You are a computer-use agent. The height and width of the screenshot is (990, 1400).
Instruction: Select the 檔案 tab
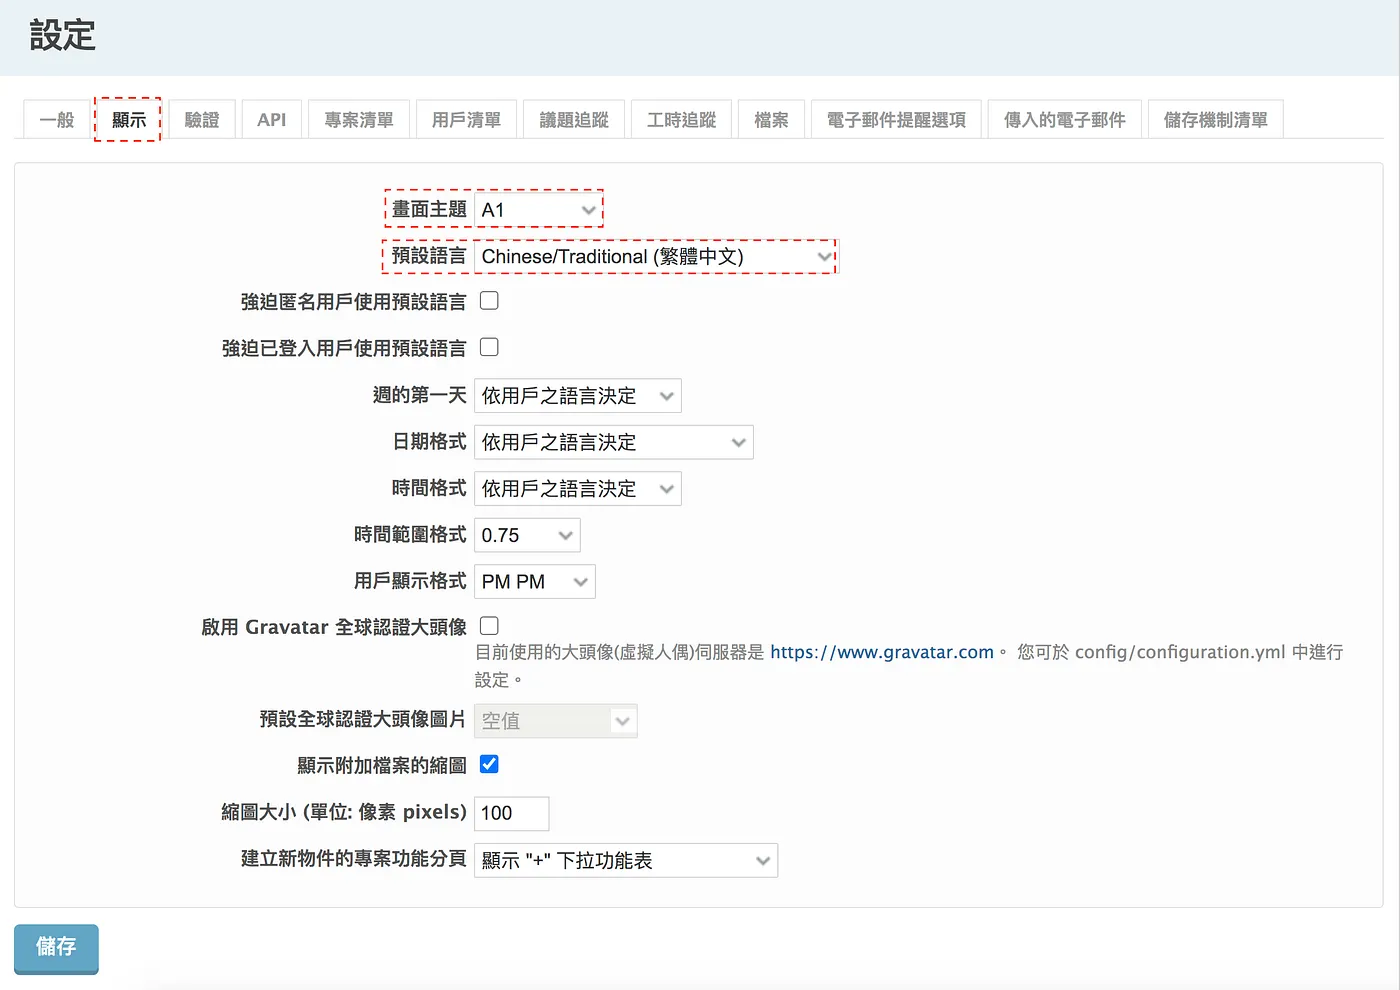coord(771,120)
